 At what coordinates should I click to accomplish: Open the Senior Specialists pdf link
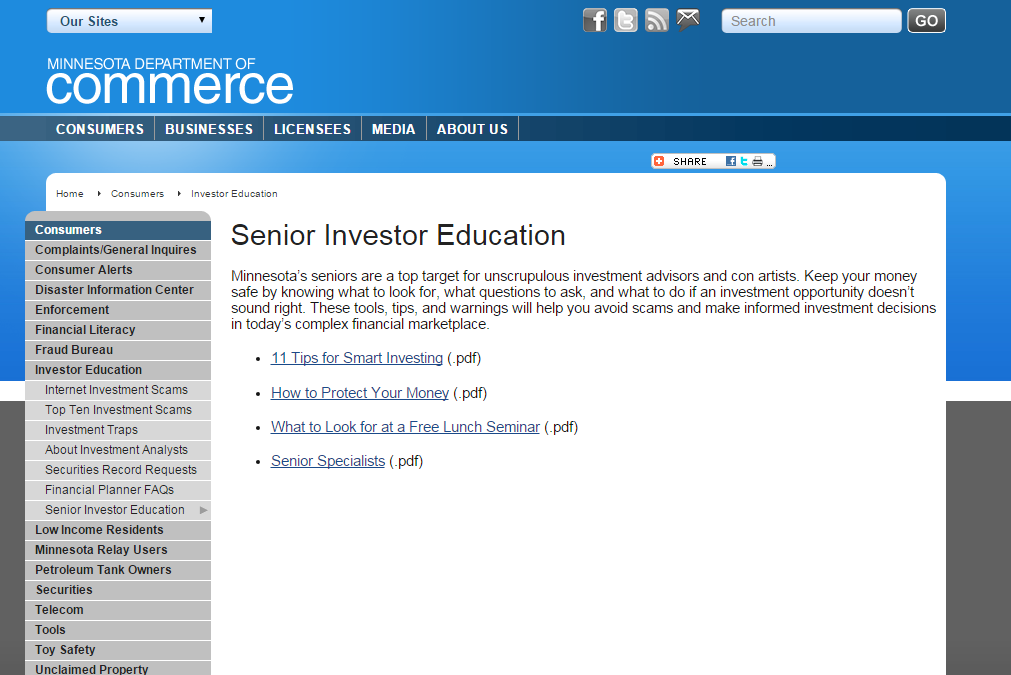pos(328,461)
